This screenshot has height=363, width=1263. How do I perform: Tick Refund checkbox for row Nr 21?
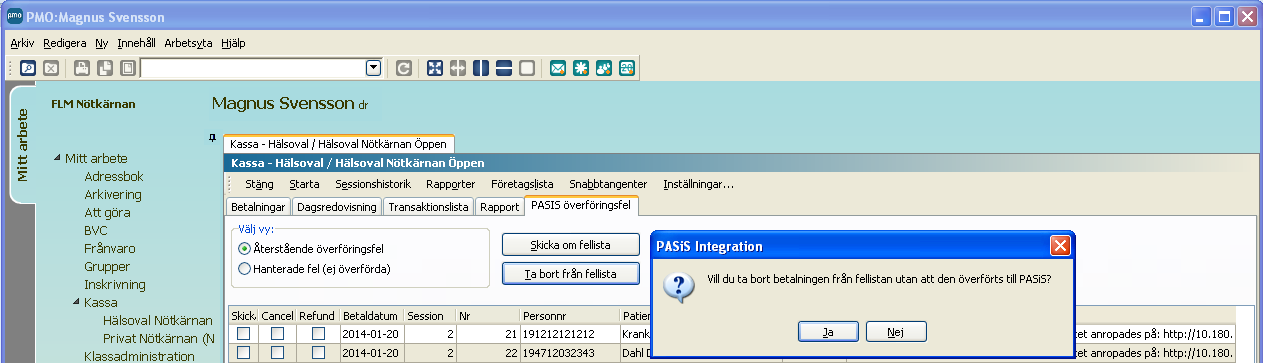click(317, 333)
